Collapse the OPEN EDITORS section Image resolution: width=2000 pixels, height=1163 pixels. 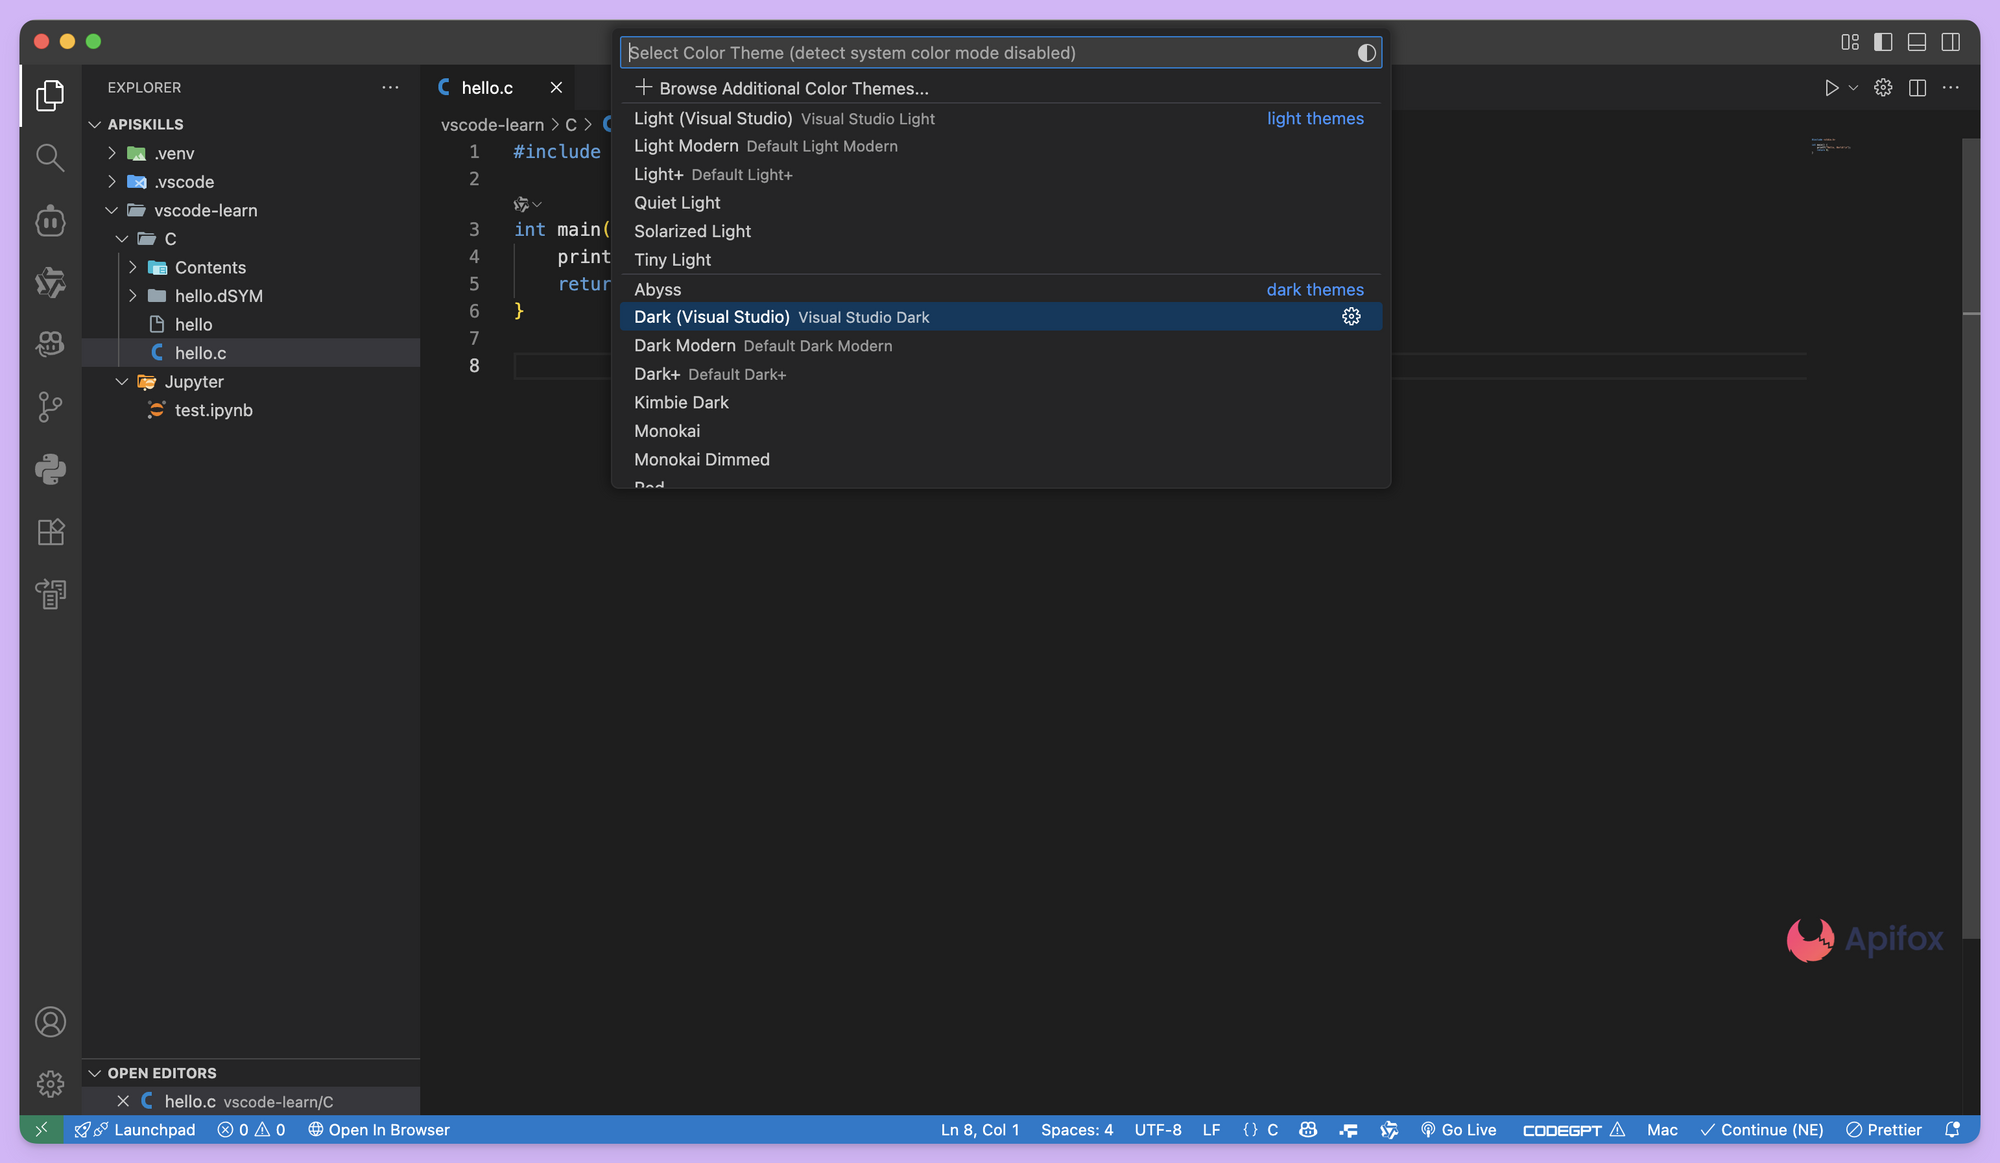pyautogui.click(x=94, y=1072)
